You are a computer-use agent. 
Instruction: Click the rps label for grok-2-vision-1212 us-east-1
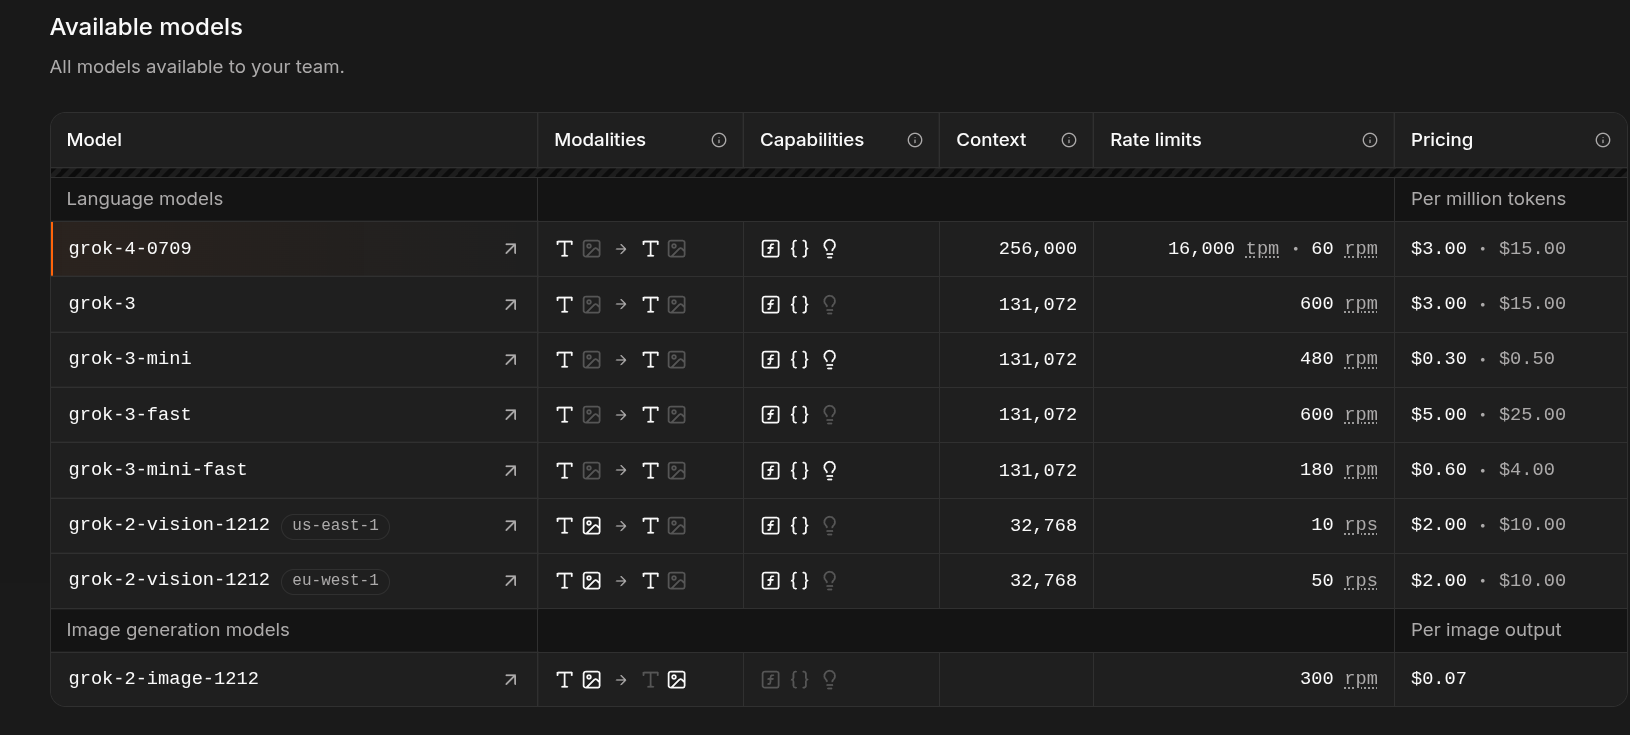[x=1361, y=525]
